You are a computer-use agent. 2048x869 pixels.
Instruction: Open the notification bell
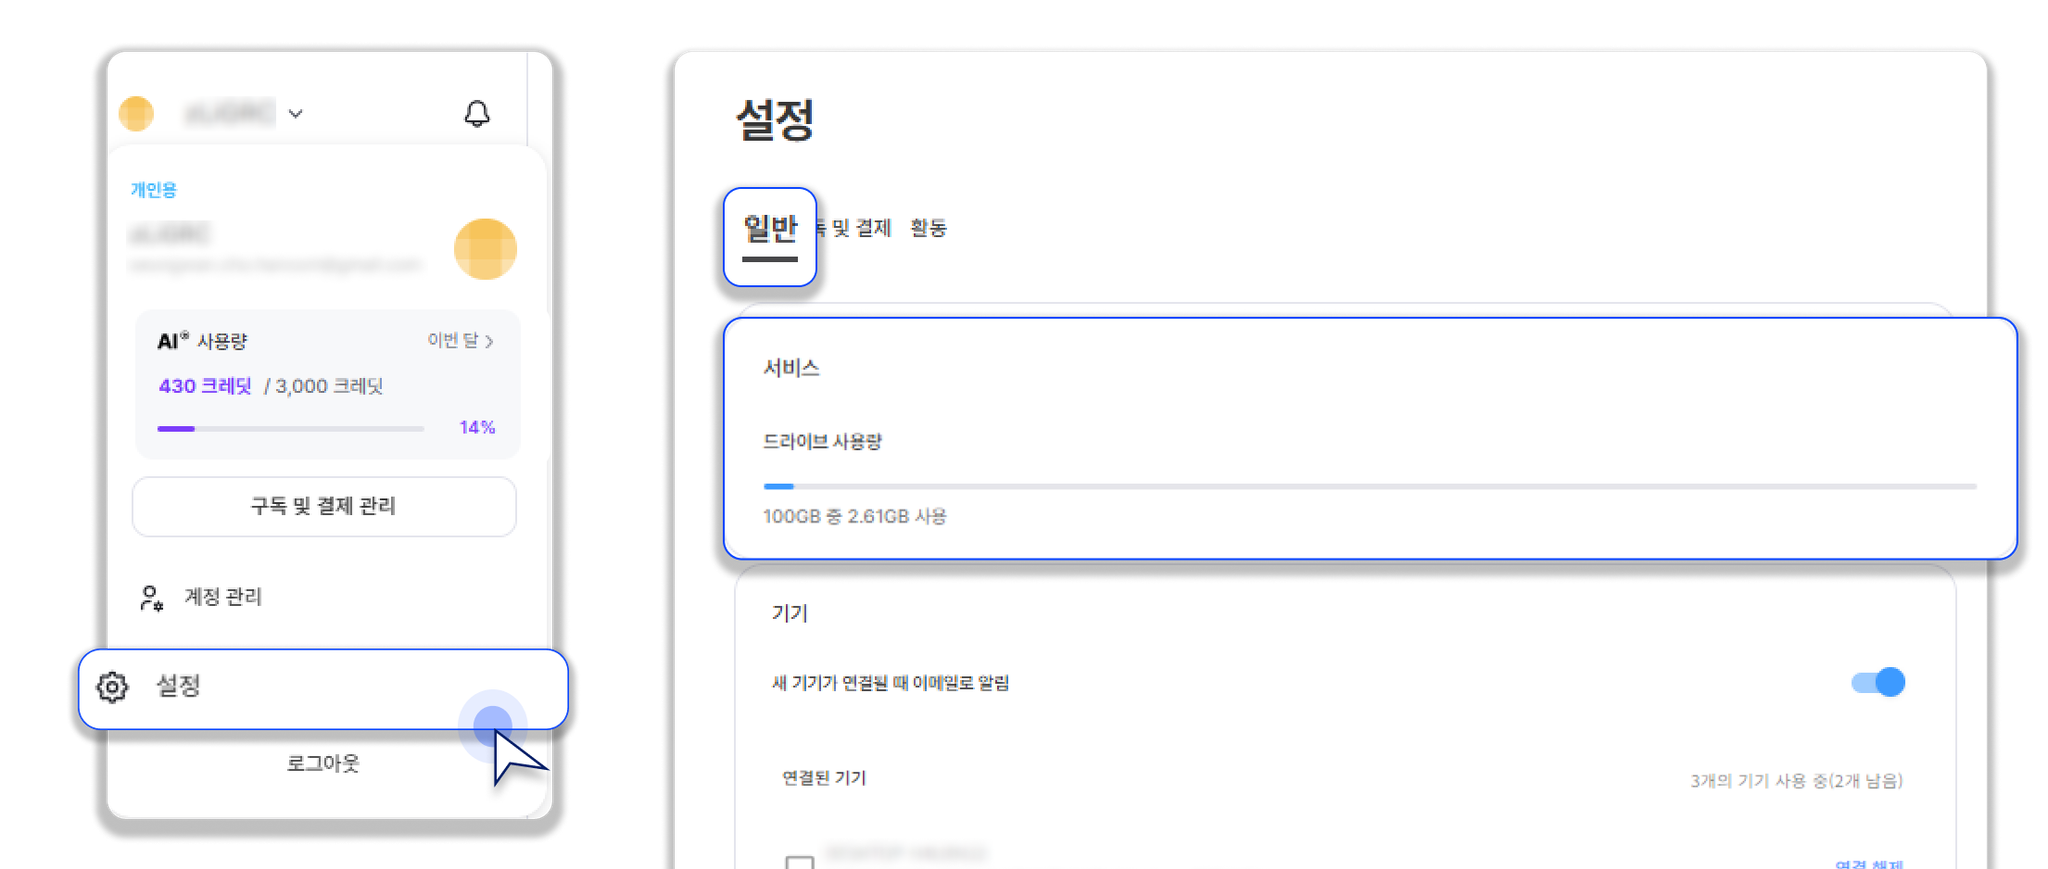477,113
